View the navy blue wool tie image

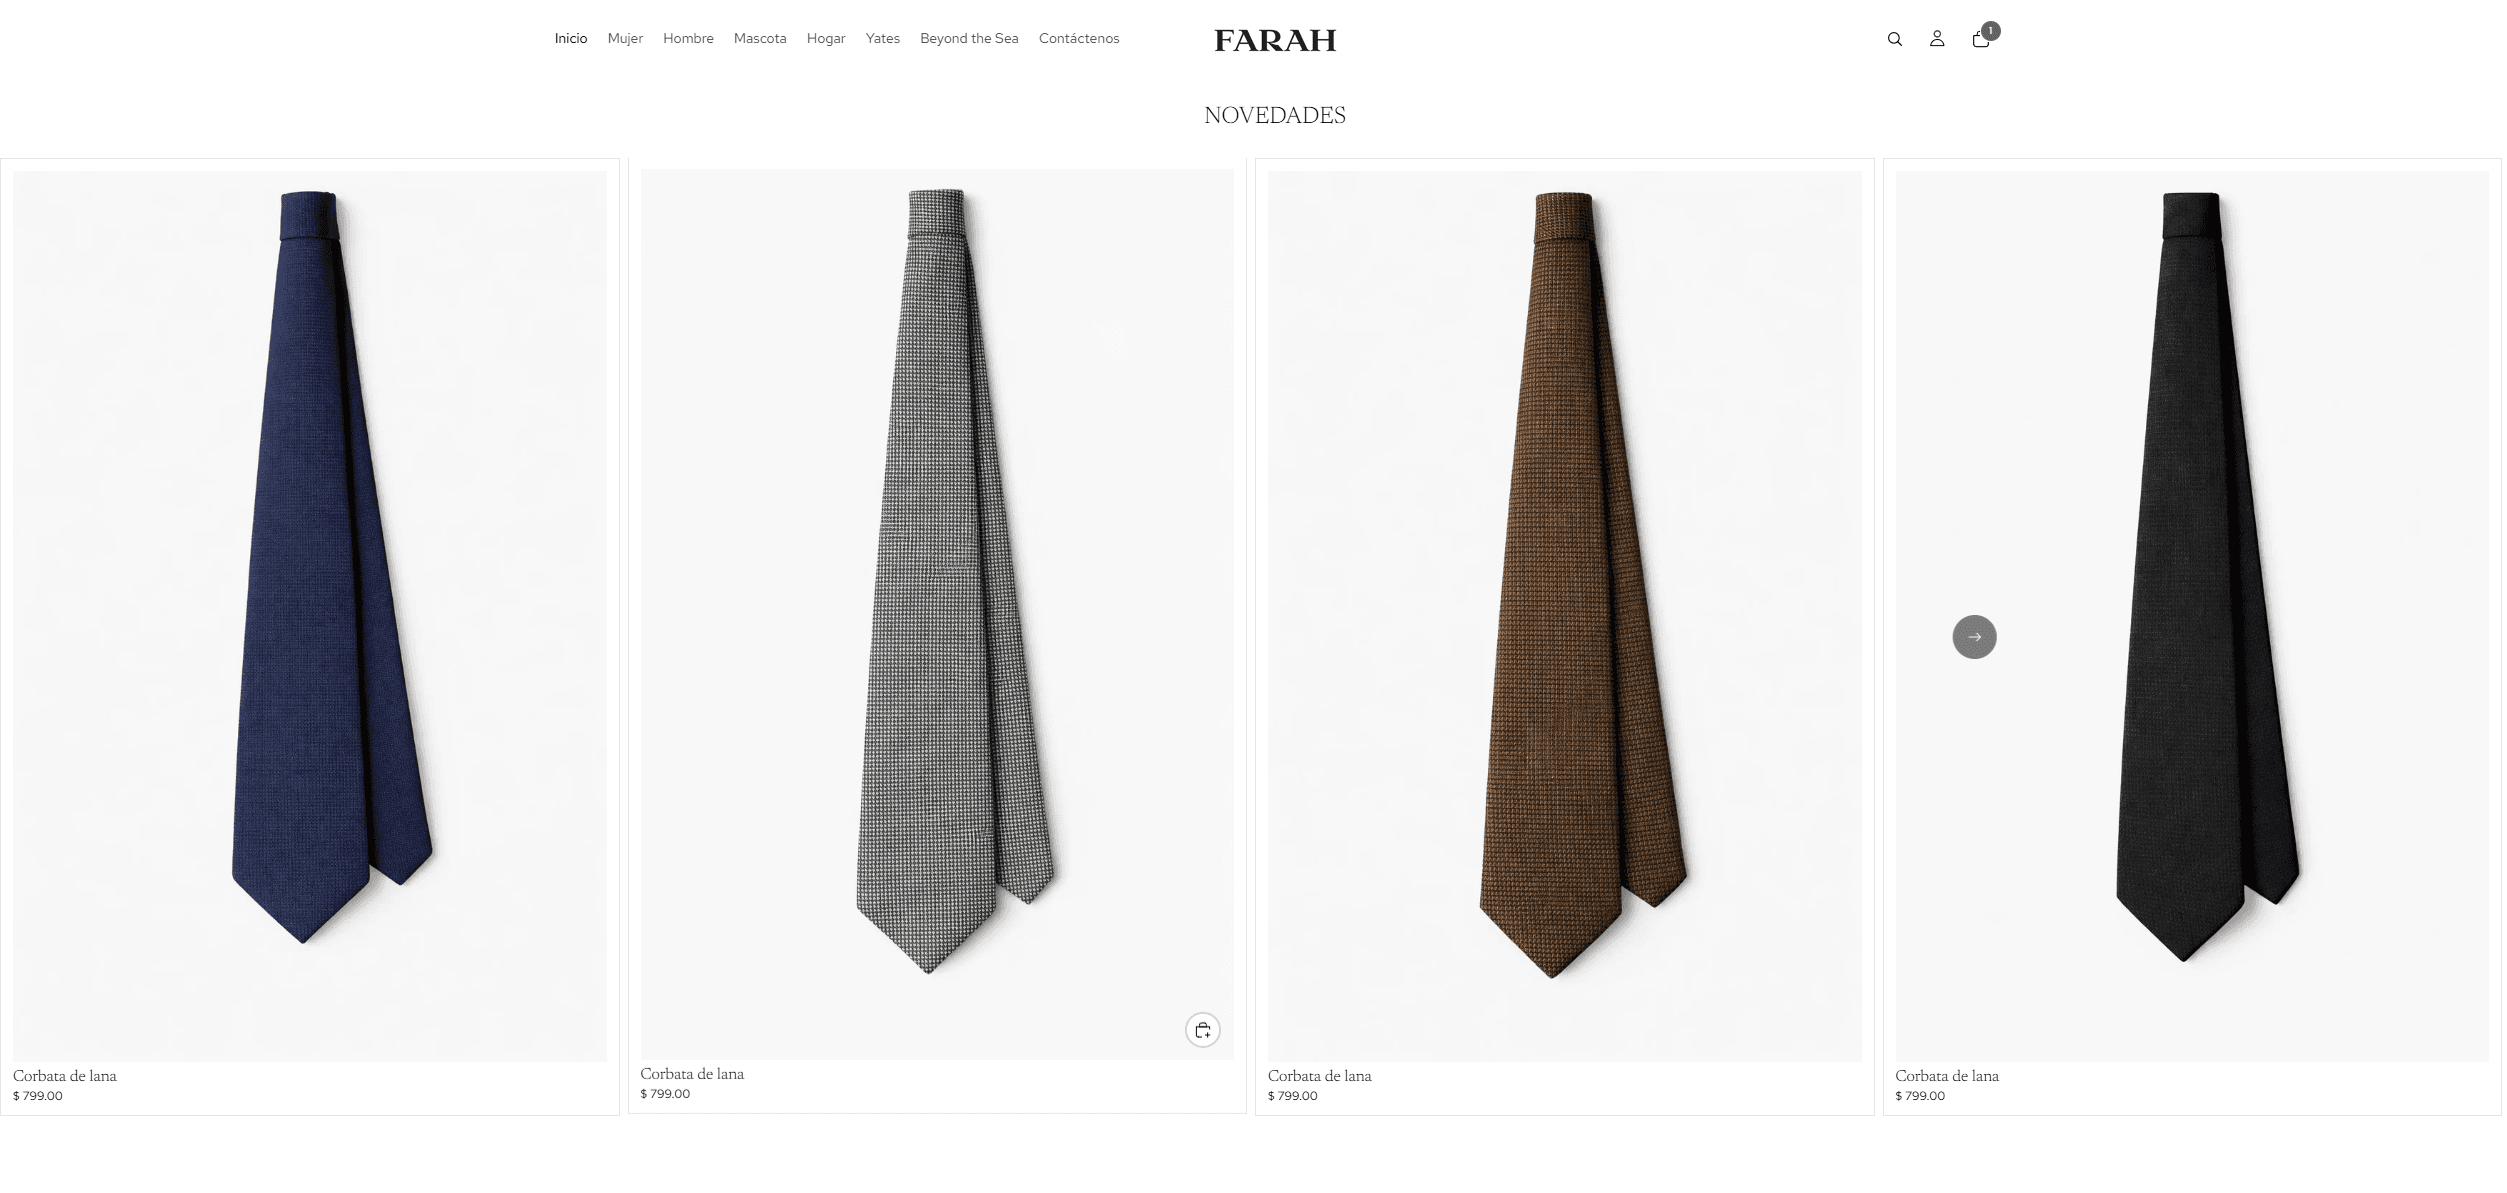[x=310, y=616]
